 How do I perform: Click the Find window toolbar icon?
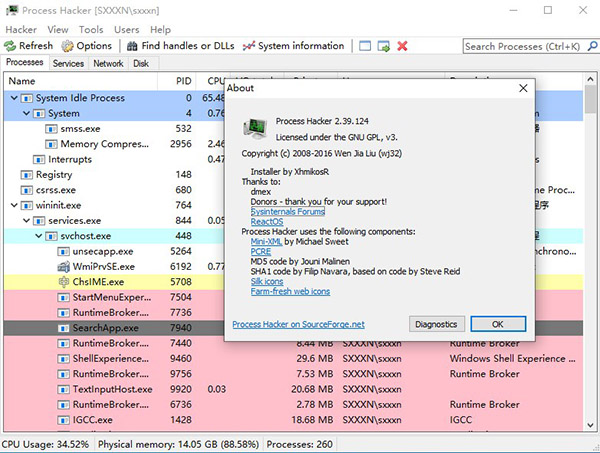[366, 46]
